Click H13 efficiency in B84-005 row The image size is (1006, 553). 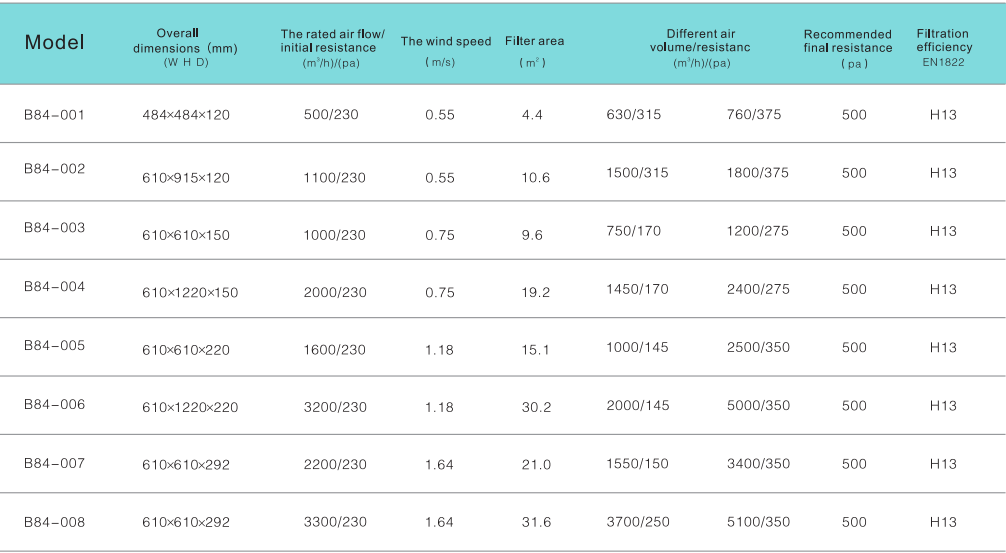pos(943,348)
